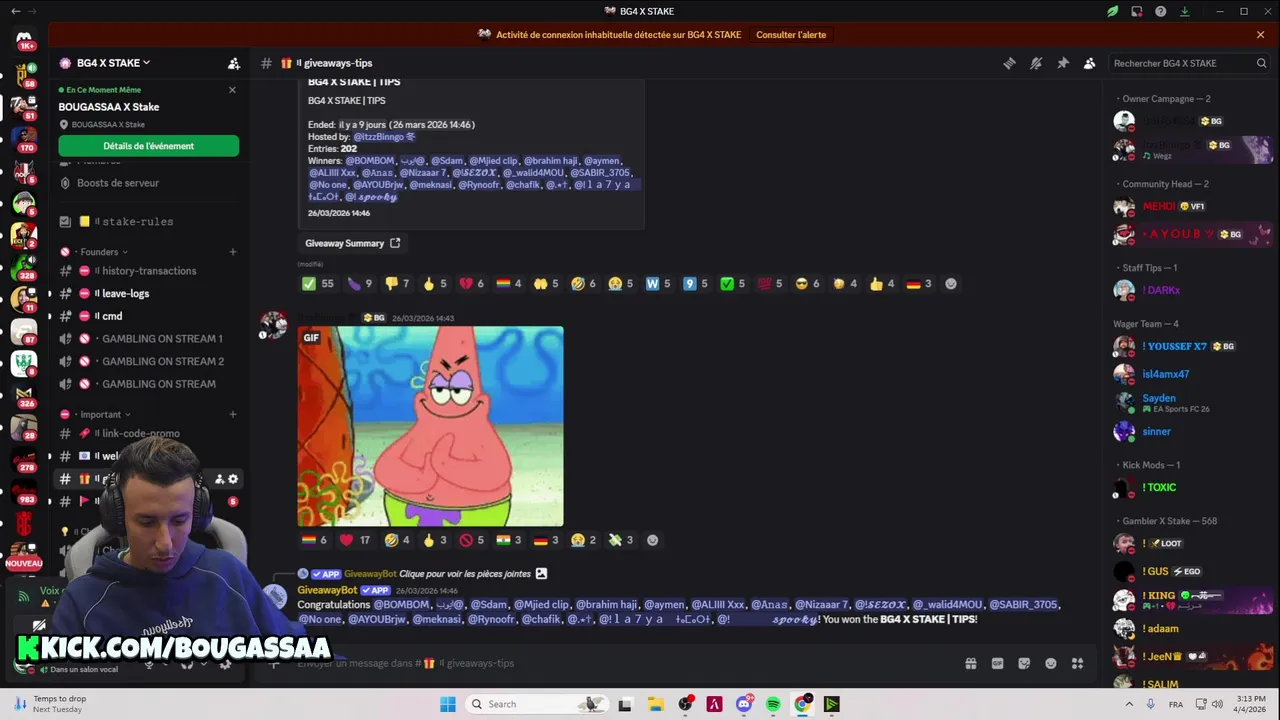Toggle the channel notification bell mute
Viewport: 1280px width, 720px height.
(1036, 63)
